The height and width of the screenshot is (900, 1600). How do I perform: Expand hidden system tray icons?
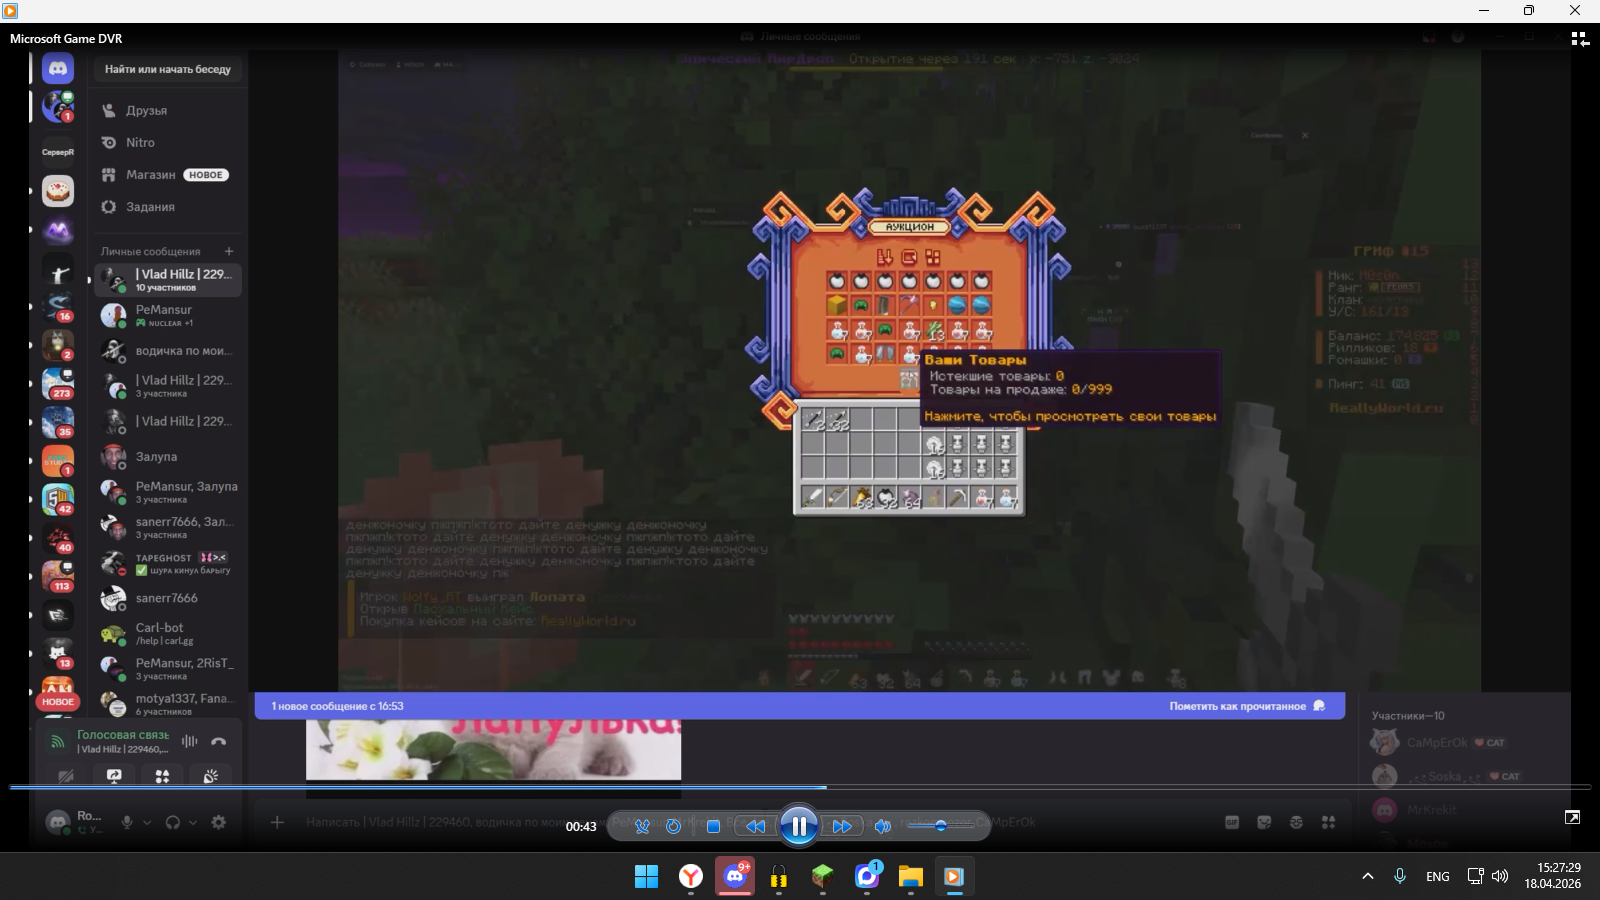(x=1367, y=877)
